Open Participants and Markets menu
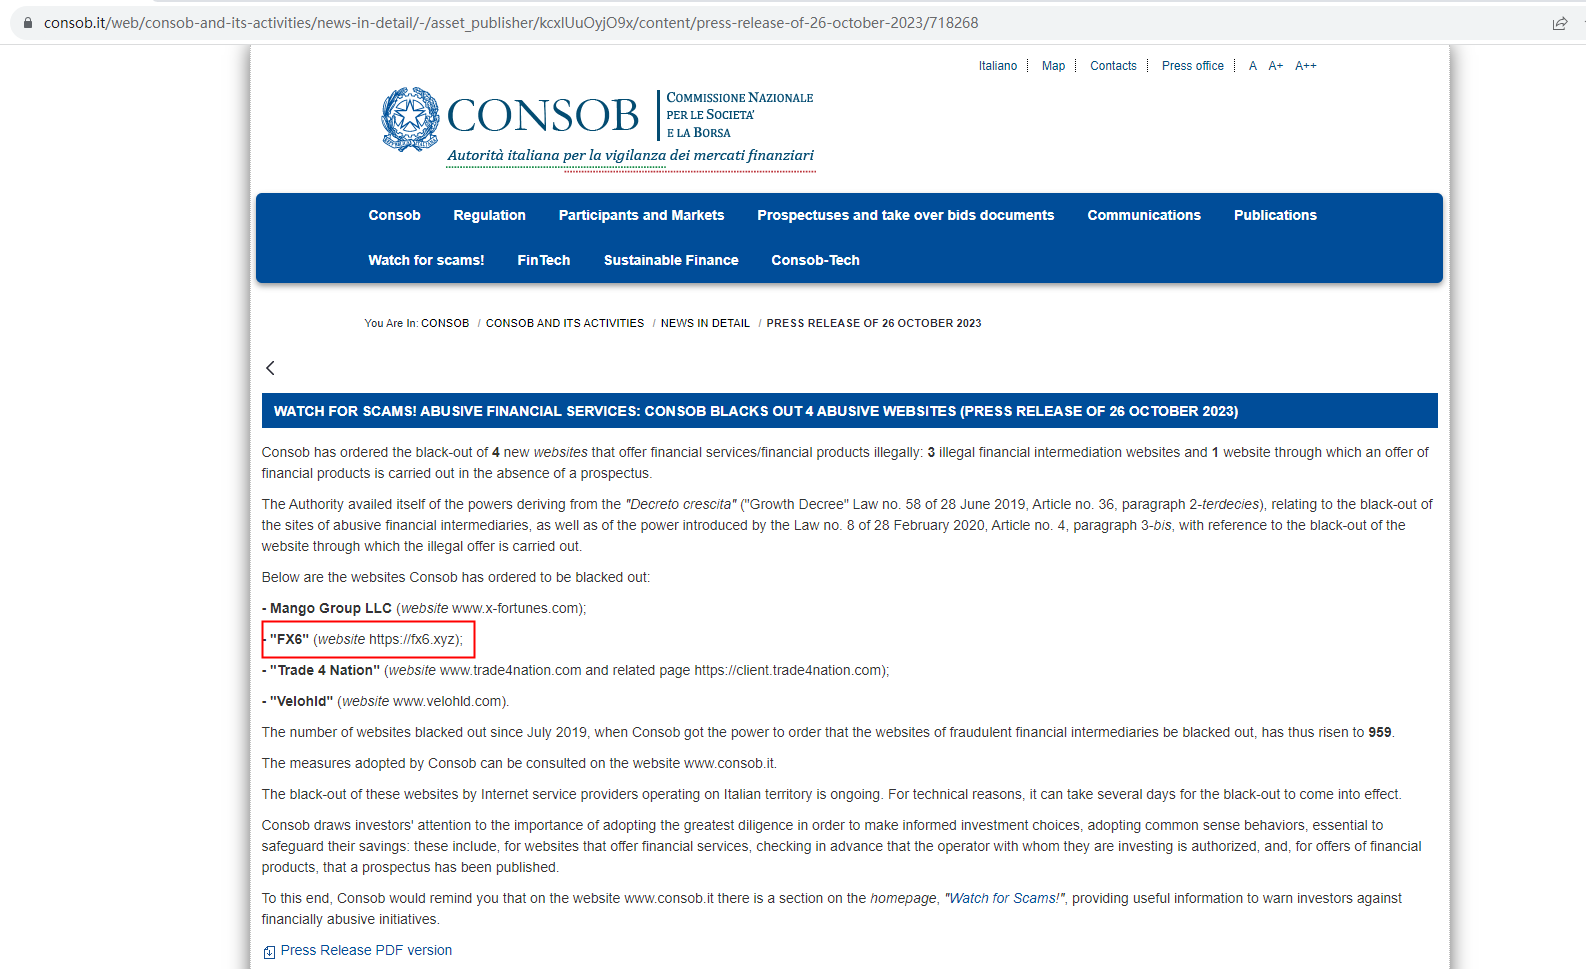The height and width of the screenshot is (969, 1586). (x=641, y=215)
